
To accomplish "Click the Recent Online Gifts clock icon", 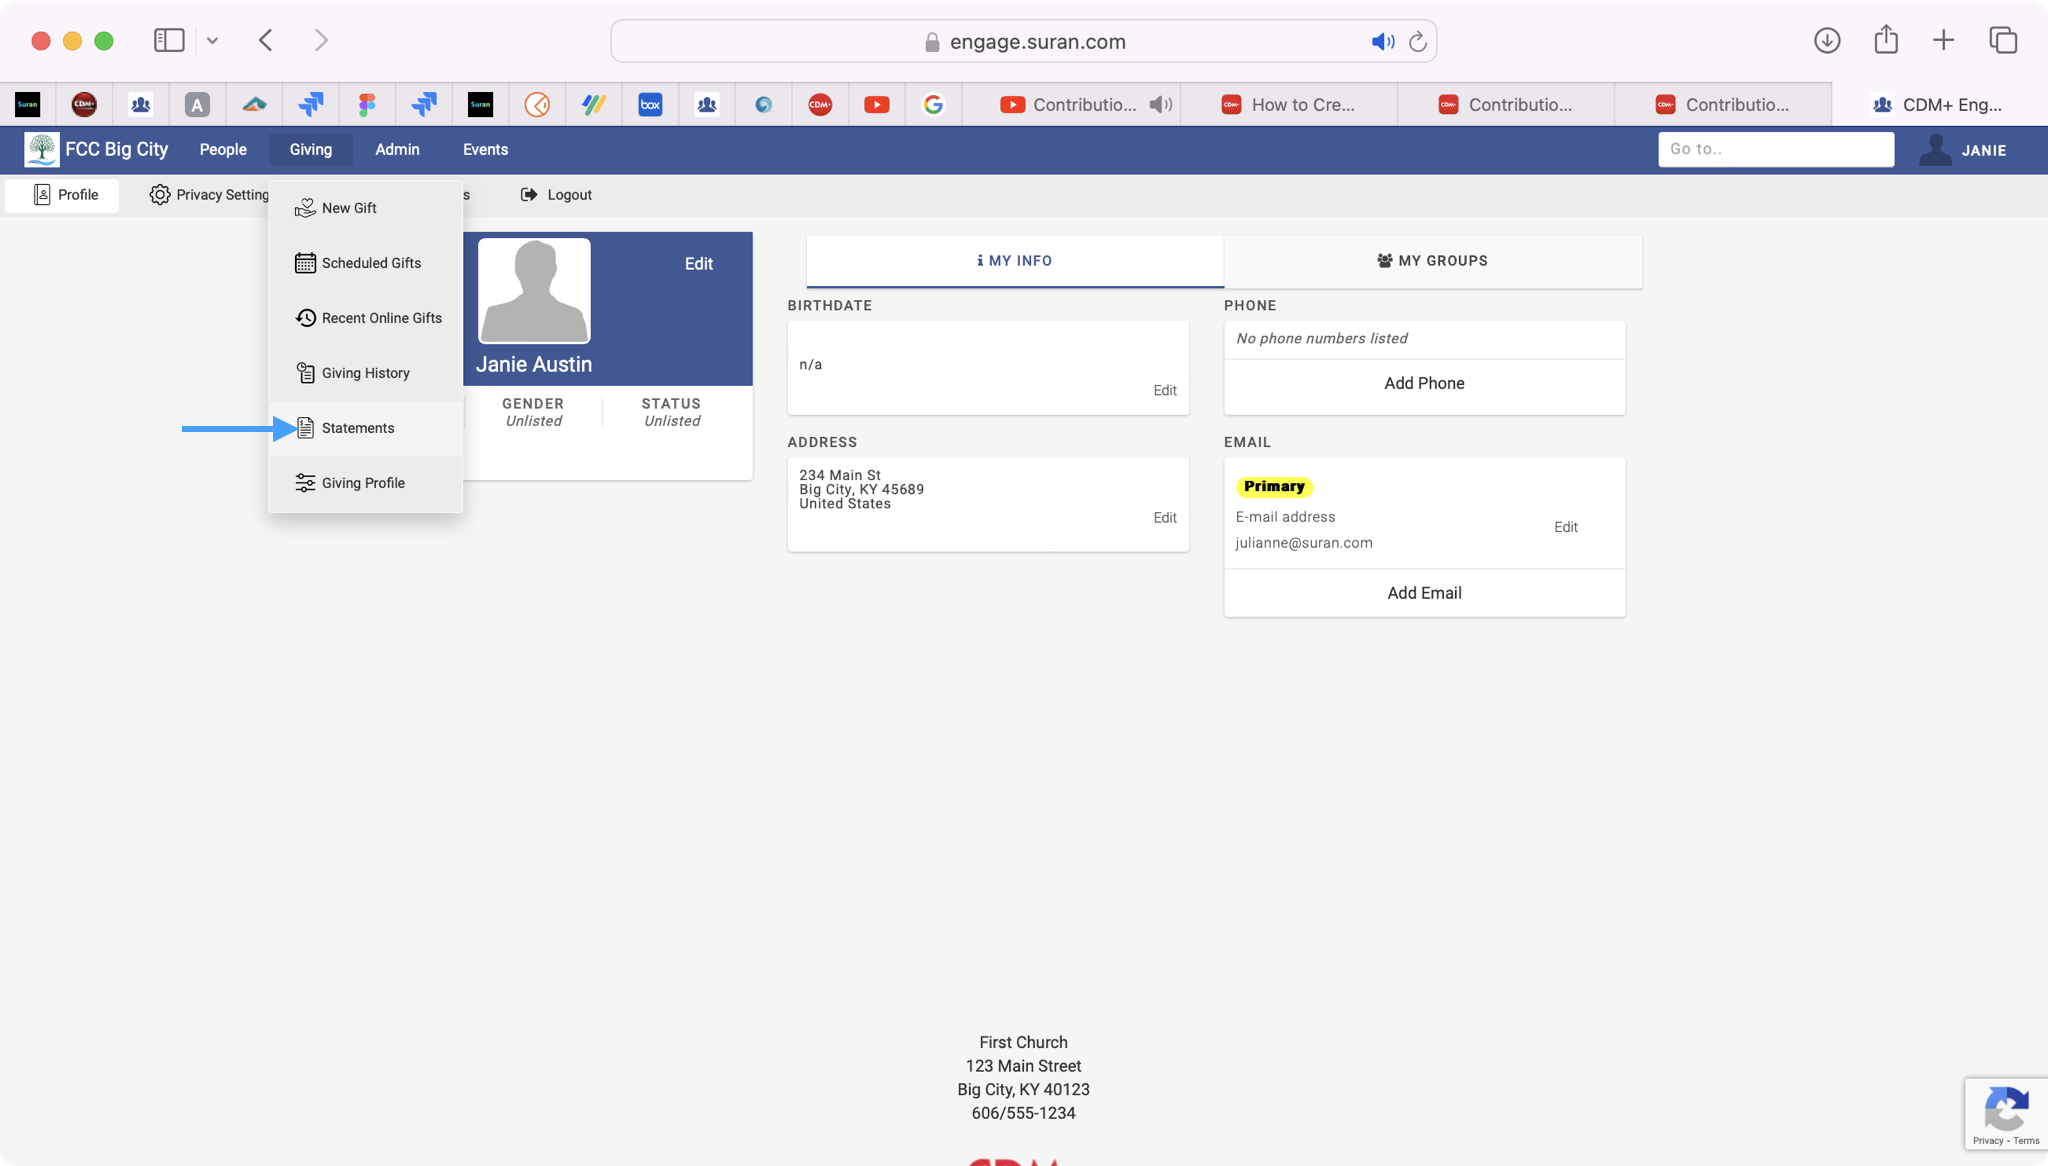I will tap(305, 318).
